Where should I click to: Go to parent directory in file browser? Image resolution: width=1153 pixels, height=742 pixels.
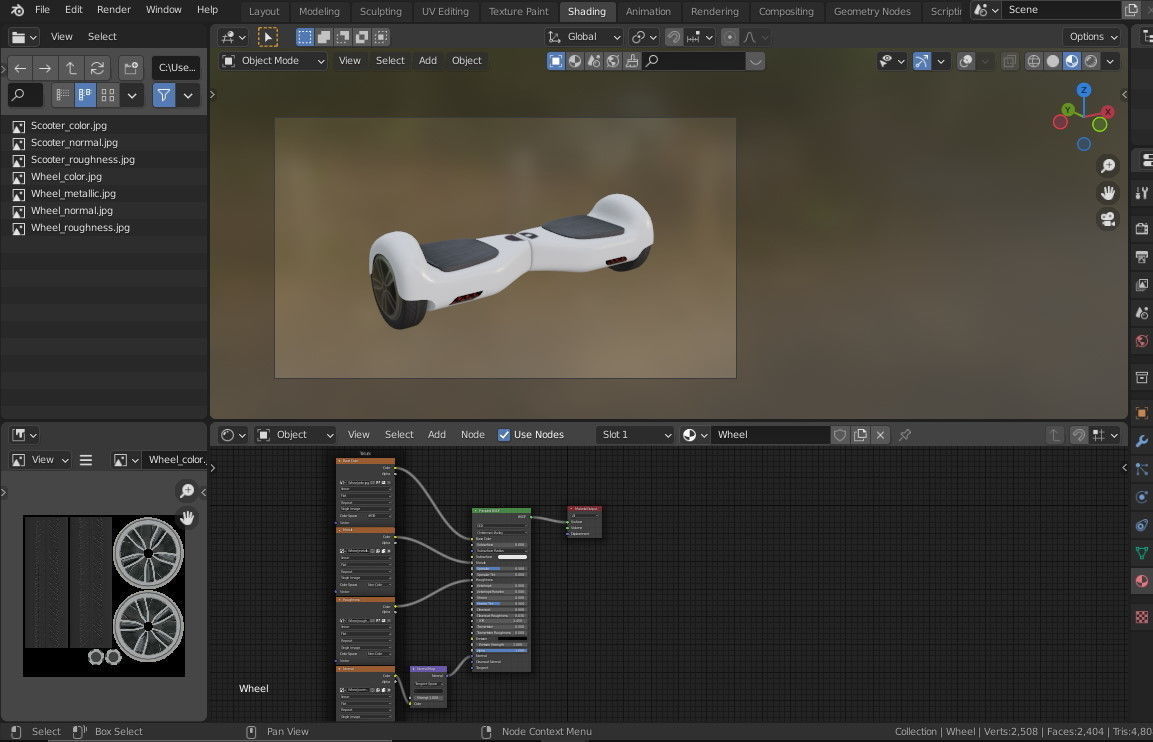click(71, 68)
